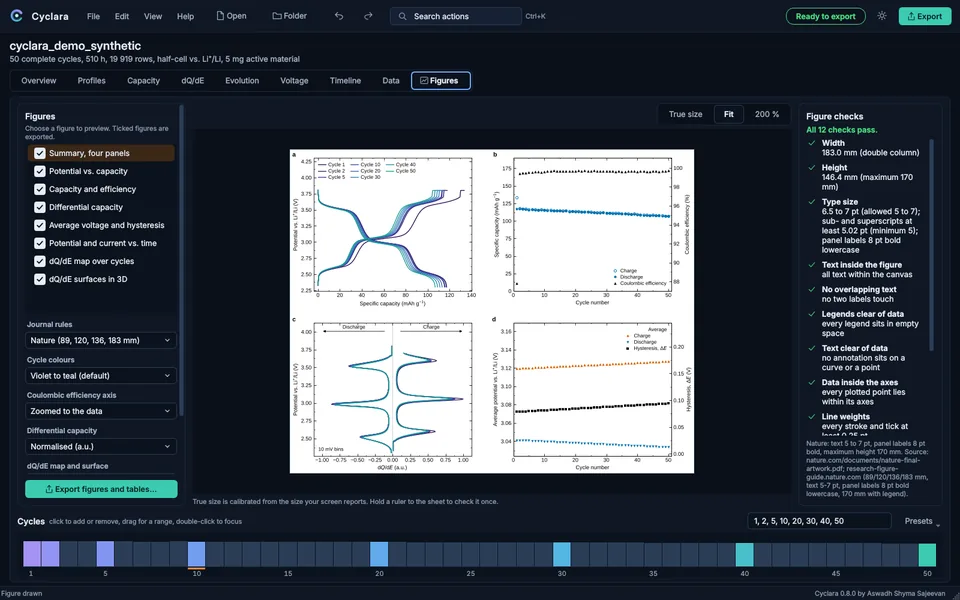
Task: Untick Differential capacity checkbox
Action: coord(40,207)
